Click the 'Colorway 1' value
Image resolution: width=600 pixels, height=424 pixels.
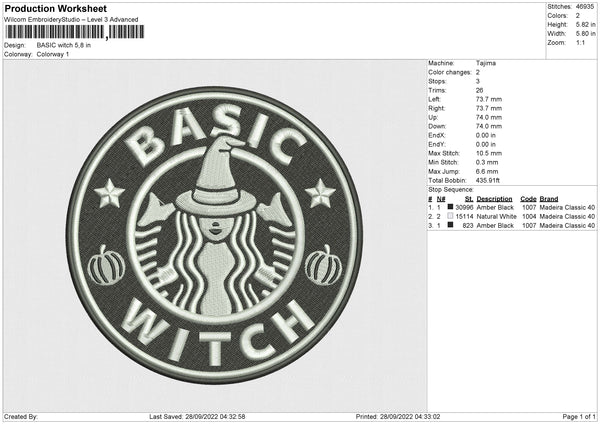[x=53, y=54]
